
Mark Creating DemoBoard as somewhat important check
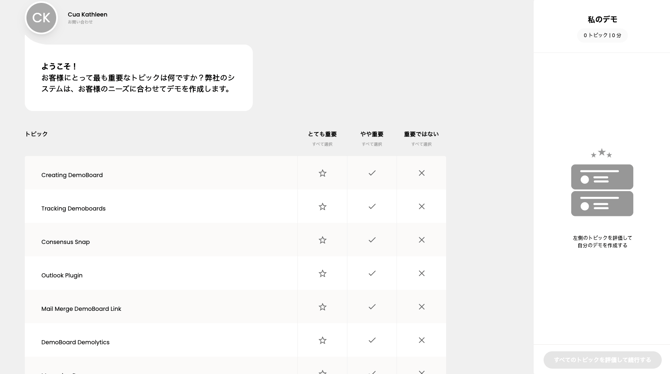click(372, 173)
